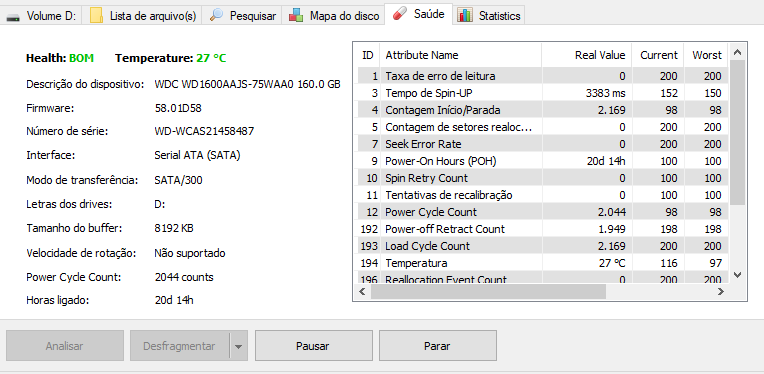764x374 pixels.
Task: Select the Power Cycle Count table row
Action: point(543,212)
